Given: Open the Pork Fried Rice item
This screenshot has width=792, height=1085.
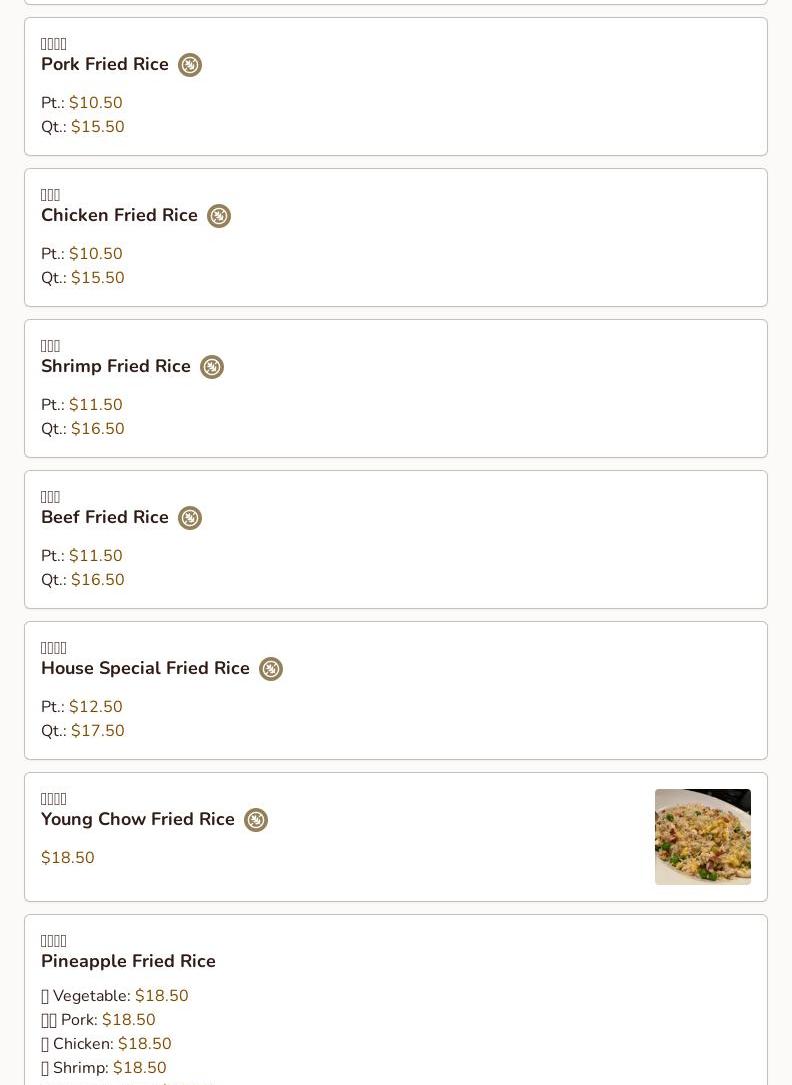Looking at the screenshot, I should point(105,64).
